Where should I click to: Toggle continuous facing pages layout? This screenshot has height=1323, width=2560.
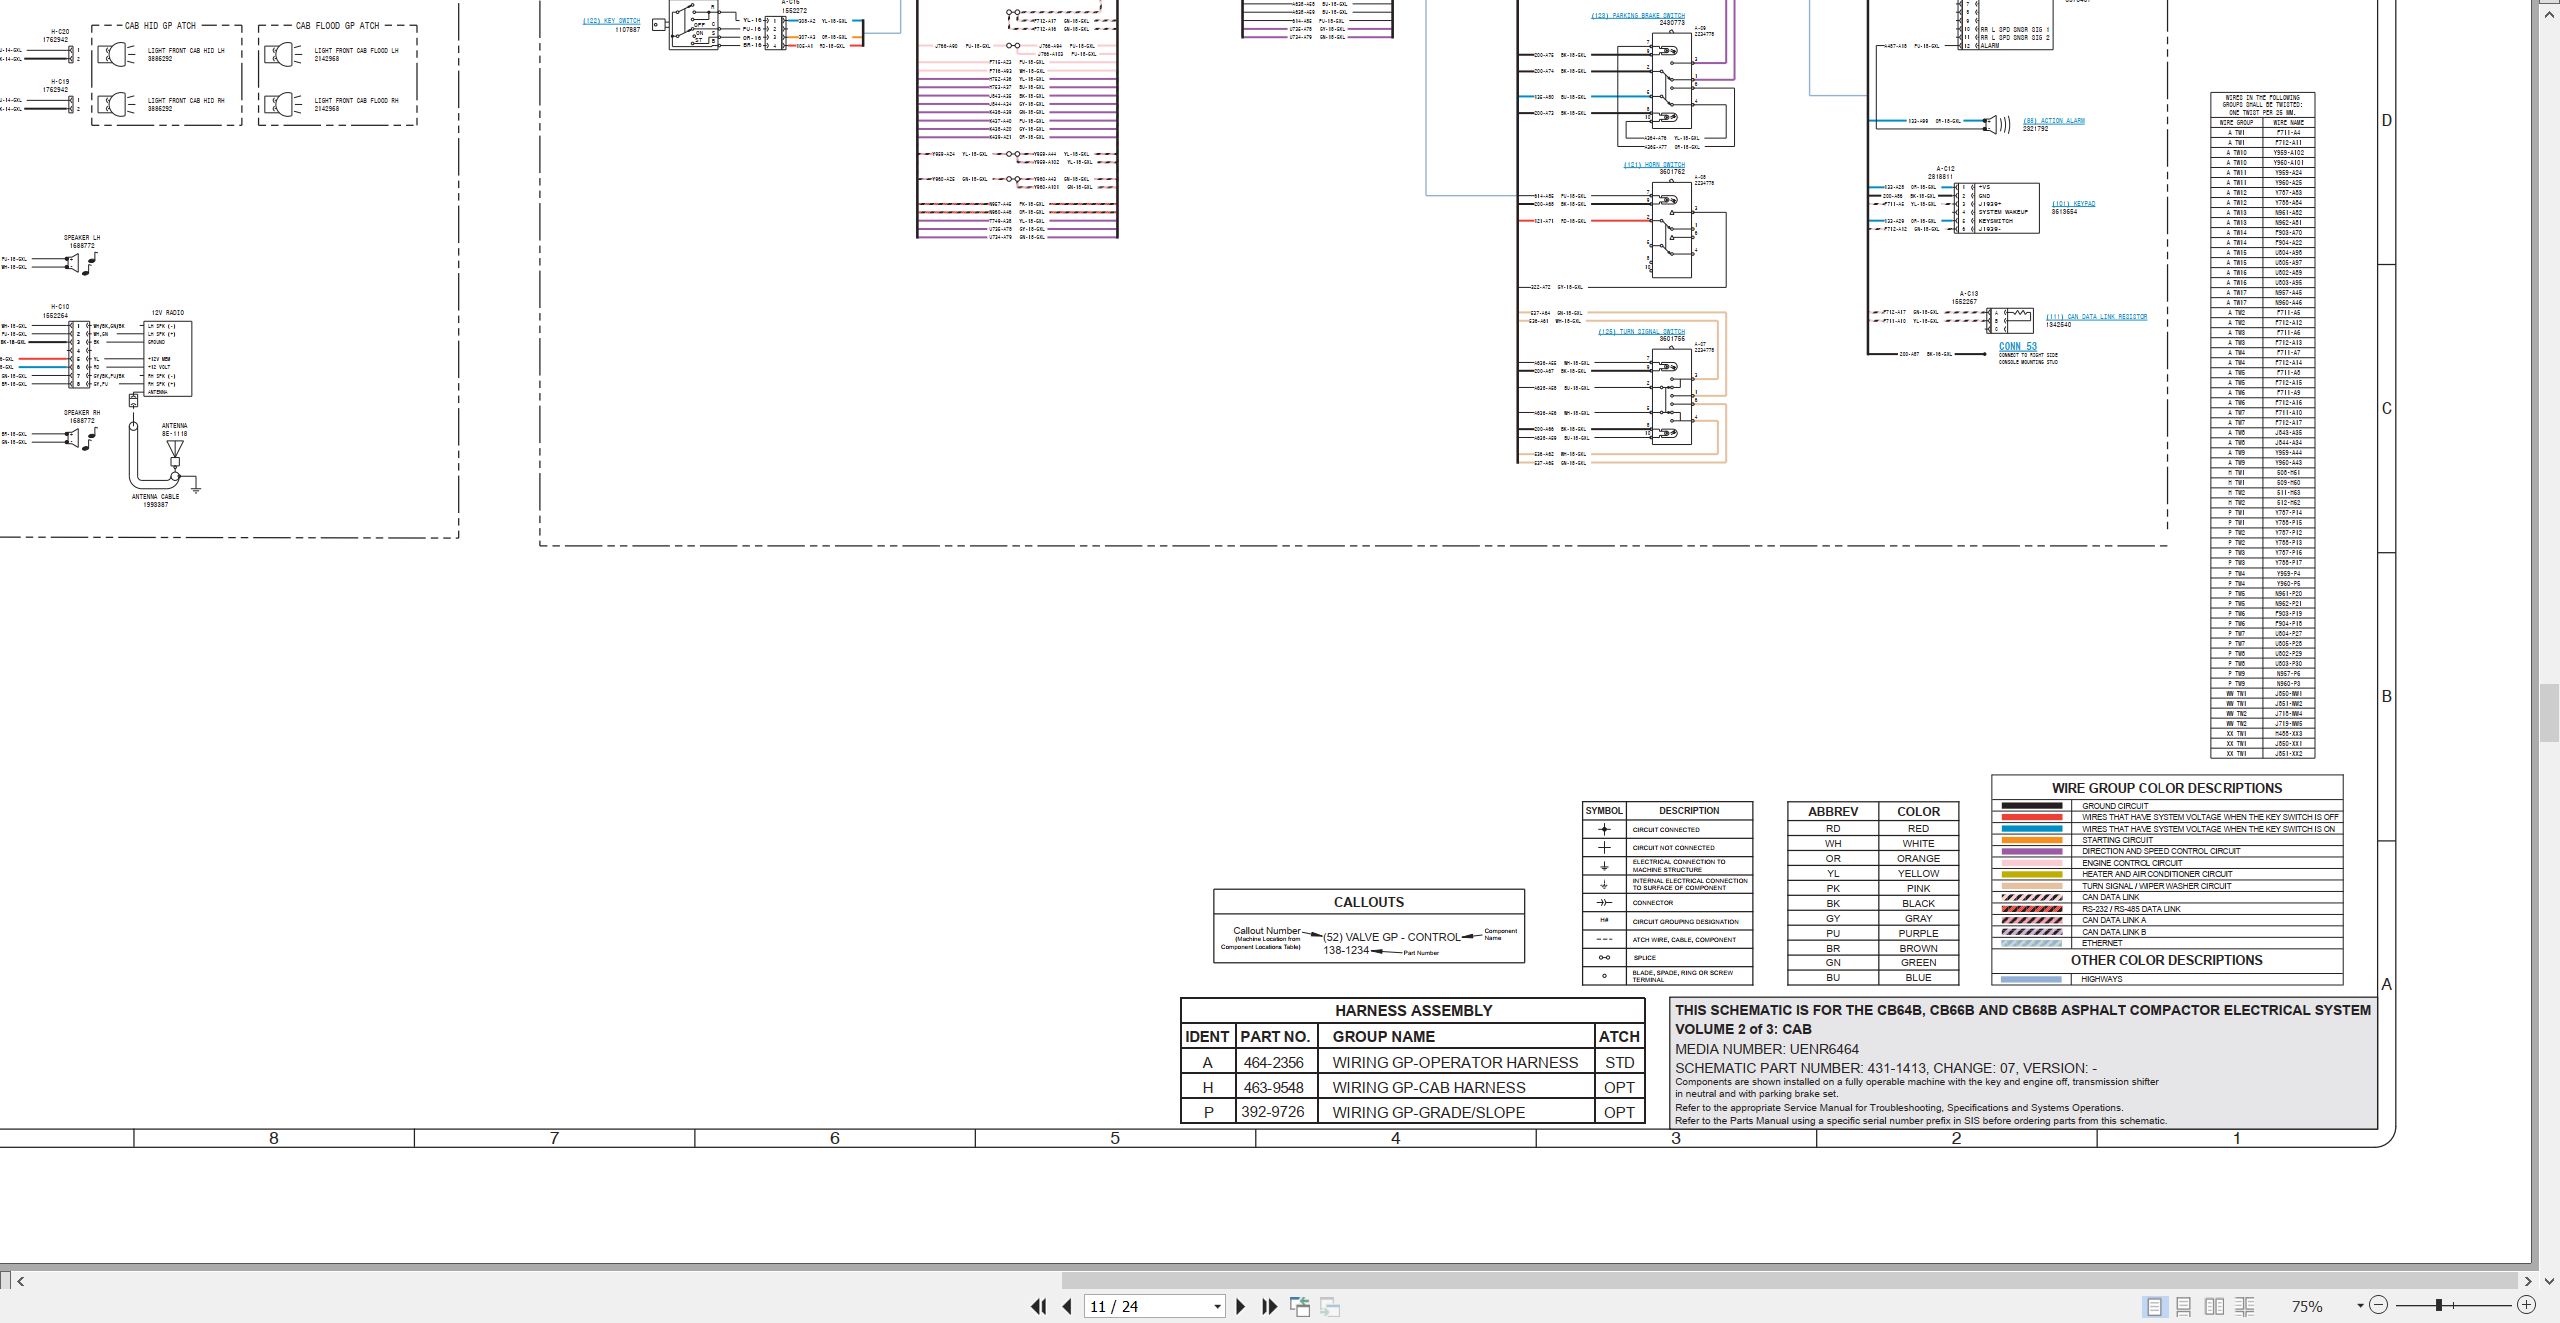[x=2245, y=1306]
